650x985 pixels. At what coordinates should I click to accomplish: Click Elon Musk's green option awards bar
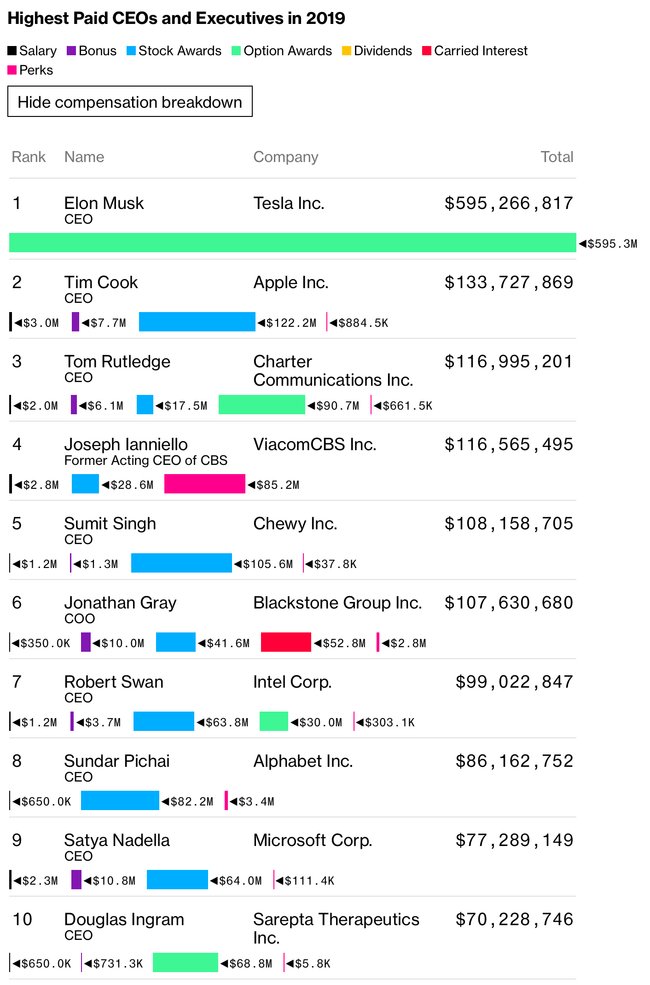(x=293, y=242)
